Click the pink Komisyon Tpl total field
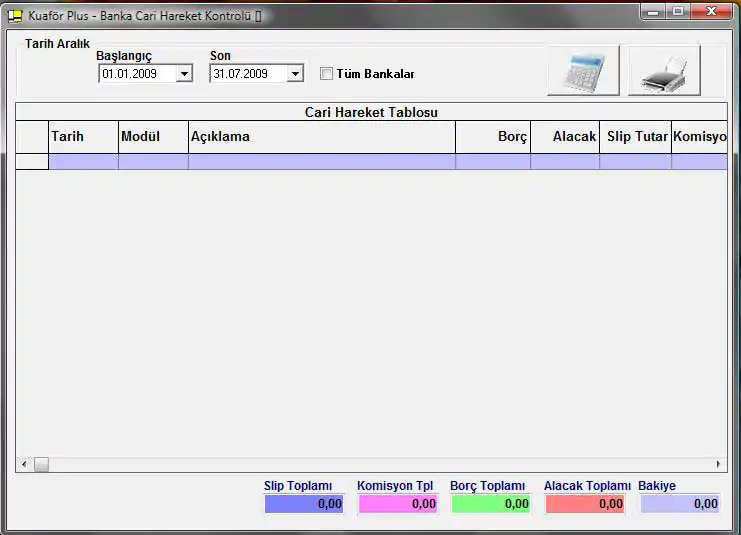This screenshot has height=535, width=741. [397, 504]
